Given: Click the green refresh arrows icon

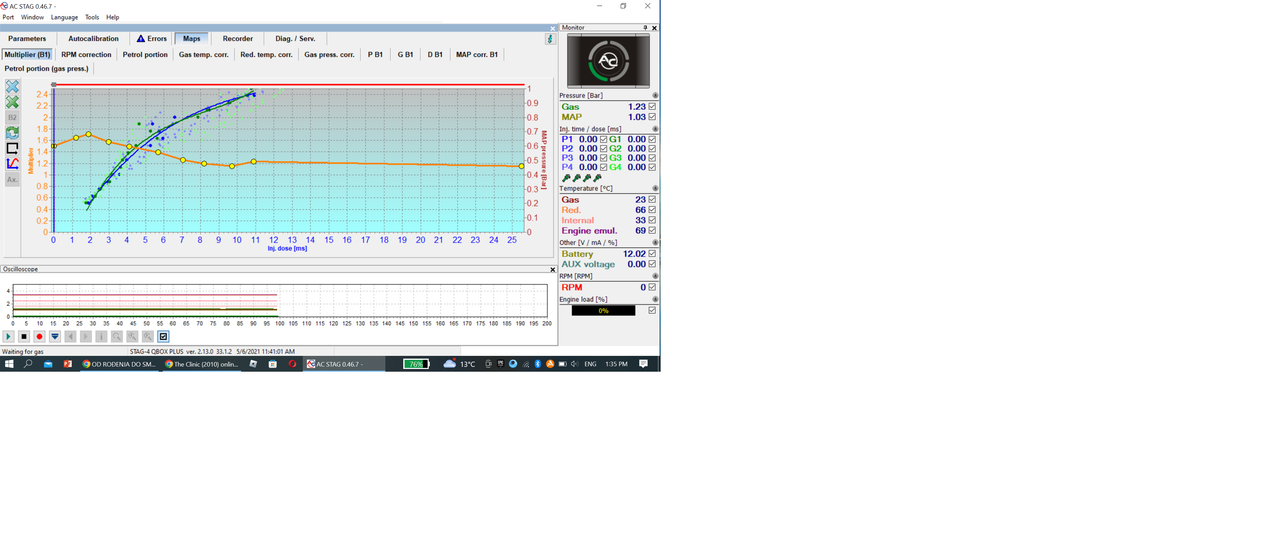Looking at the screenshot, I should pyautogui.click(x=12, y=132).
